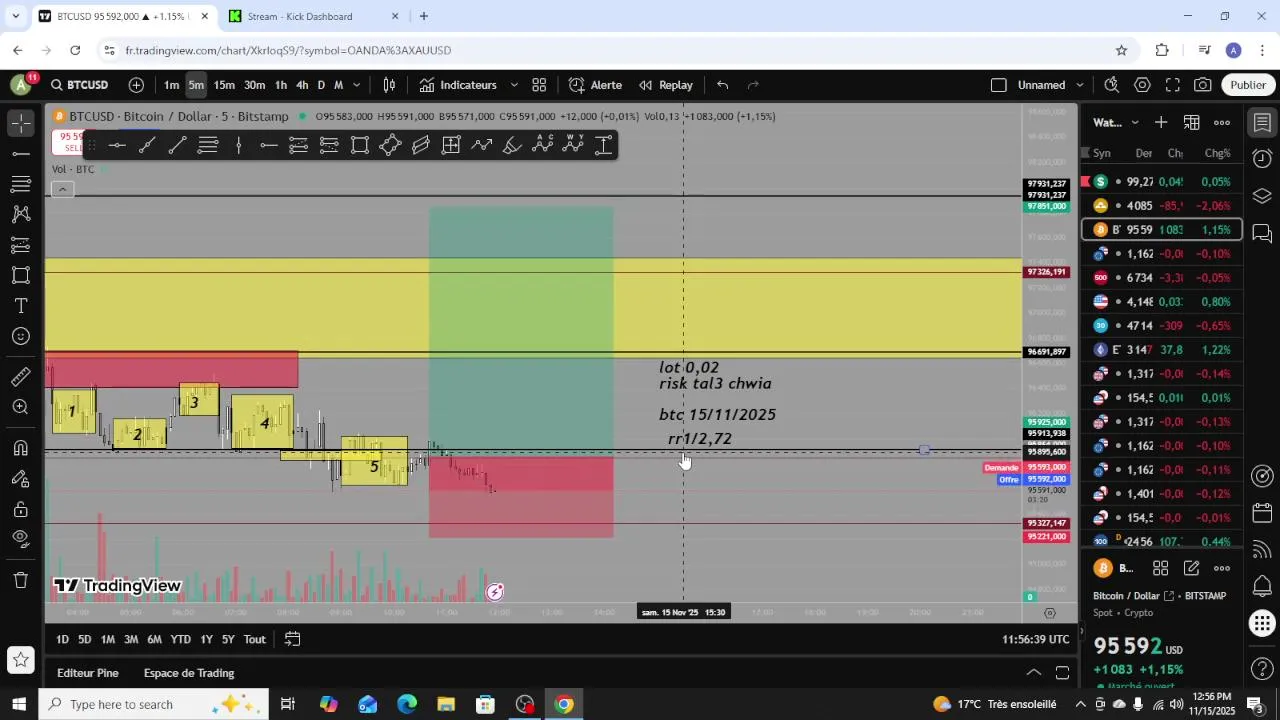The image size is (1280, 720).
Task: Pick the highlighter brush in floating toolbar
Action: click(512, 146)
